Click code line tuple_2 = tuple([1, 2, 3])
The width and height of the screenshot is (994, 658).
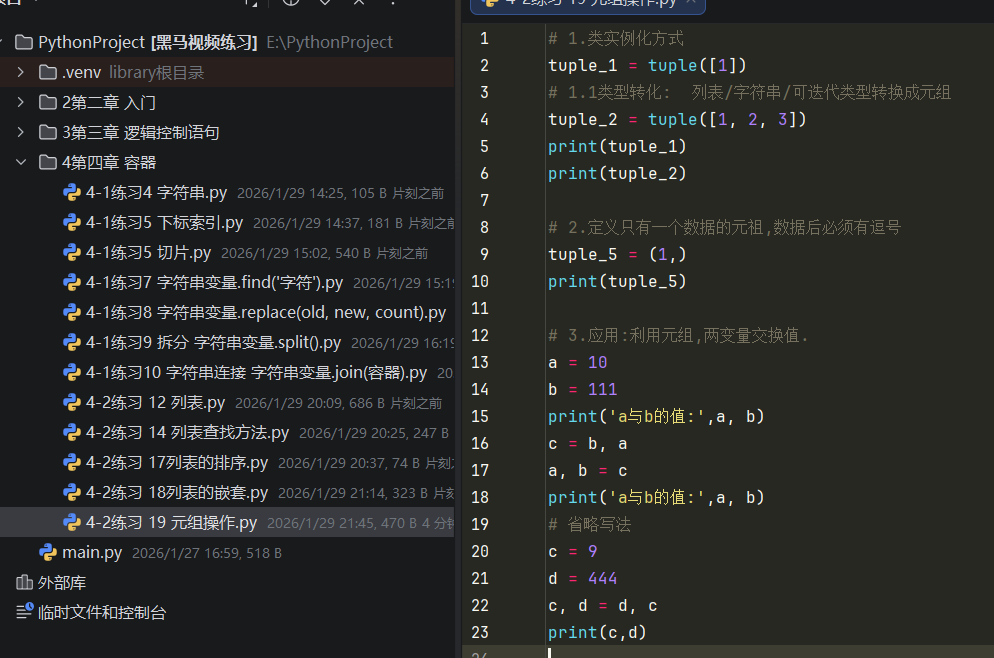click(x=677, y=119)
